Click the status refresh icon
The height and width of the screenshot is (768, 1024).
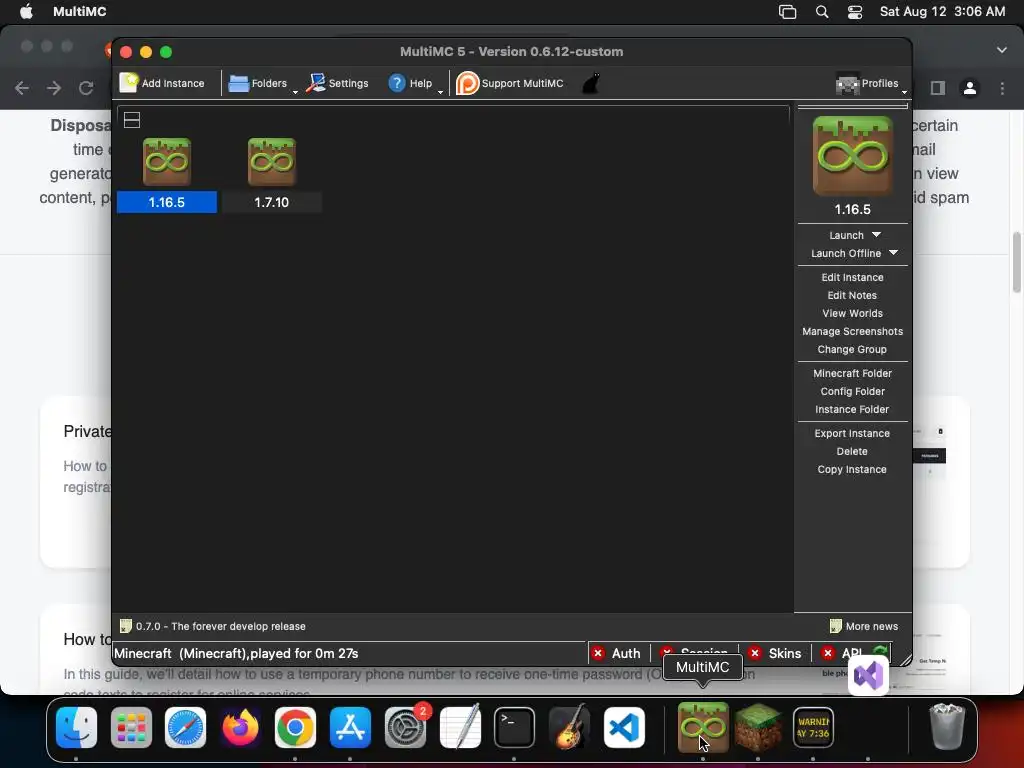(880, 652)
